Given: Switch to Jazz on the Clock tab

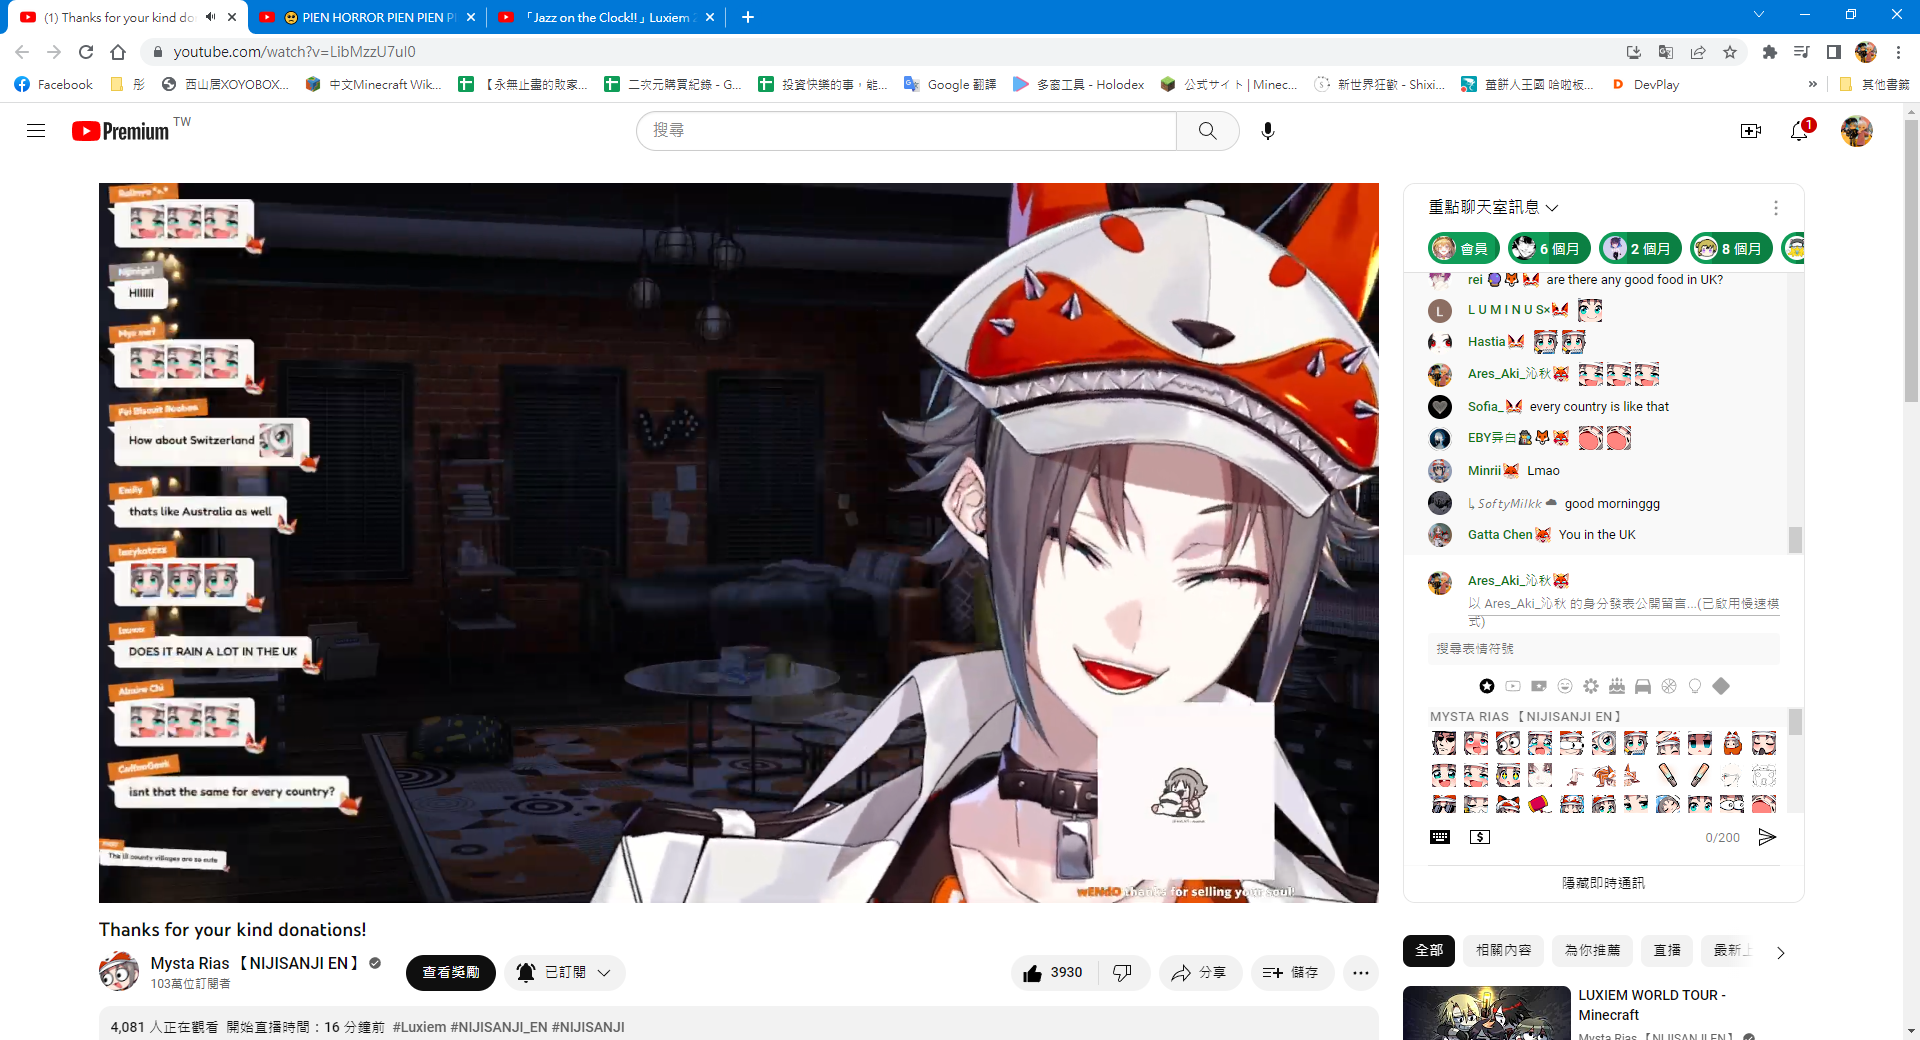Looking at the screenshot, I should click(x=607, y=18).
